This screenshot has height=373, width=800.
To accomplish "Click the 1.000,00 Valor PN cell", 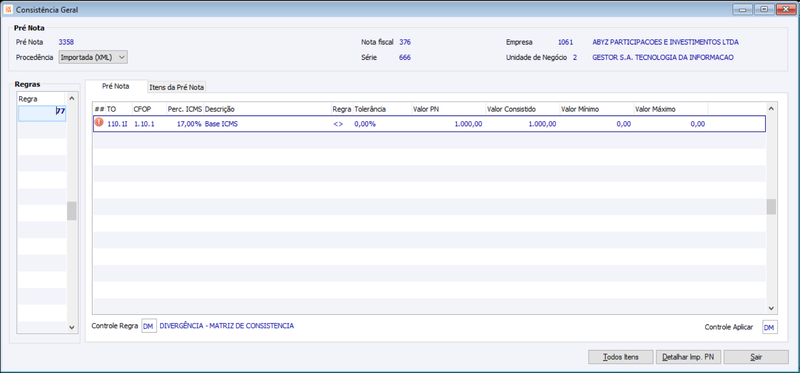I will 448,124.
